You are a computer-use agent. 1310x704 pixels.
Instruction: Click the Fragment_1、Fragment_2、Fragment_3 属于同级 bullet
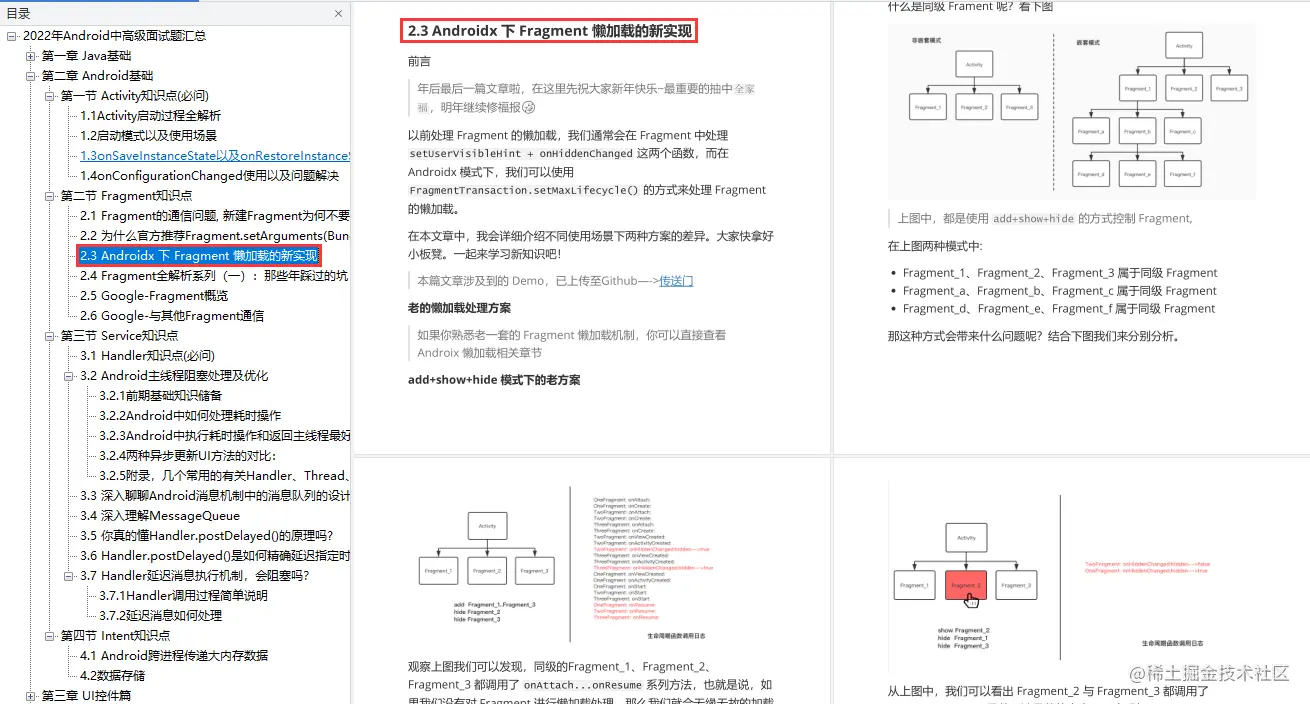(x=1060, y=273)
